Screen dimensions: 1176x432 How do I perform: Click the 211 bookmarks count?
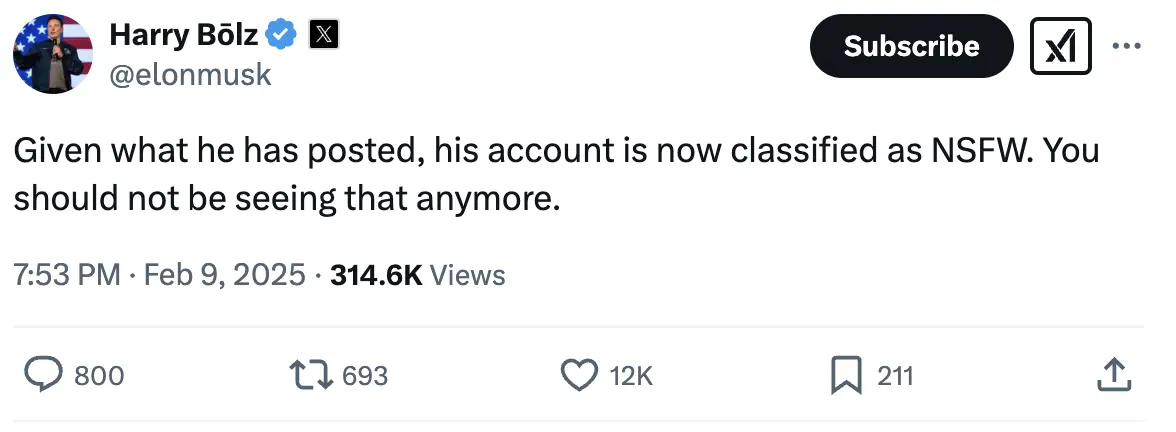[x=895, y=376]
